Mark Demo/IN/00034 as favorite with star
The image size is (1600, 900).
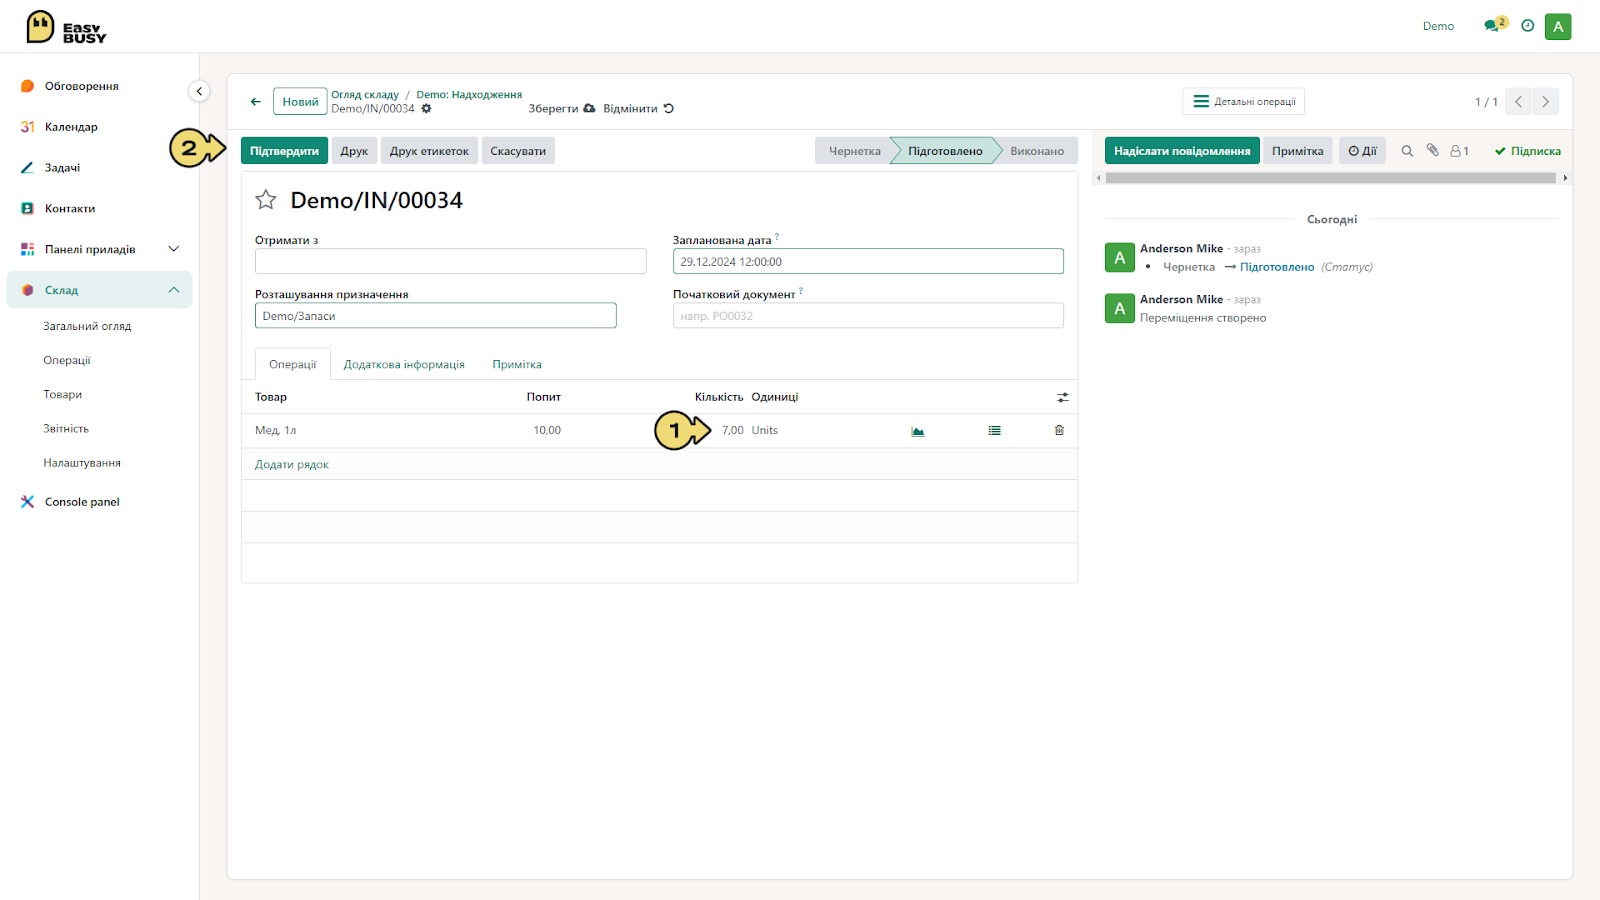pos(266,200)
